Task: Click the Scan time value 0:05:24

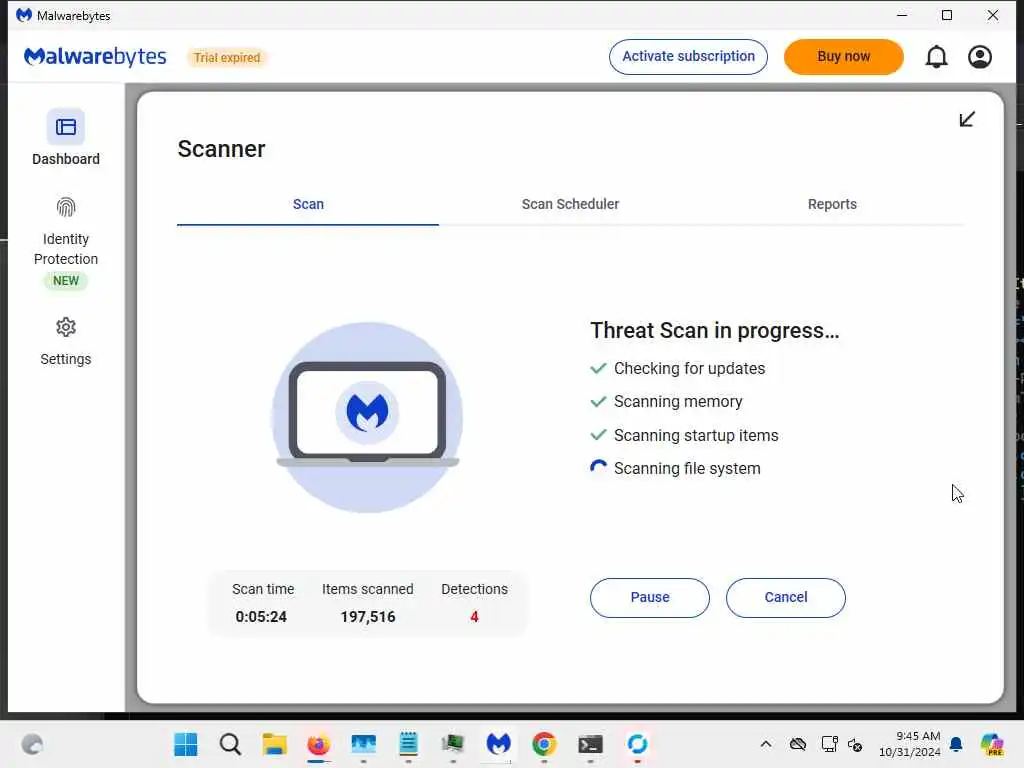Action: 261,616
